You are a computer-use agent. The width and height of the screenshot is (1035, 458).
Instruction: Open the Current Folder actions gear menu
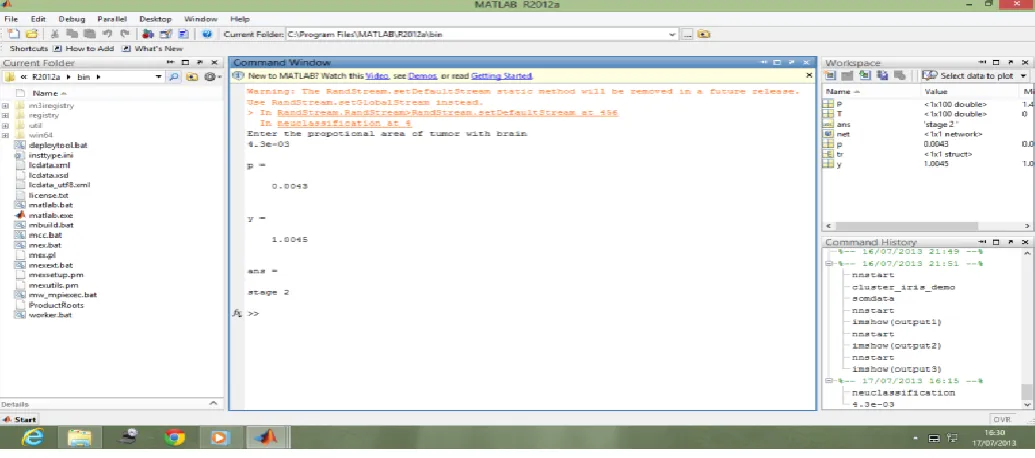pyautogui.click(x=211, y=77)
